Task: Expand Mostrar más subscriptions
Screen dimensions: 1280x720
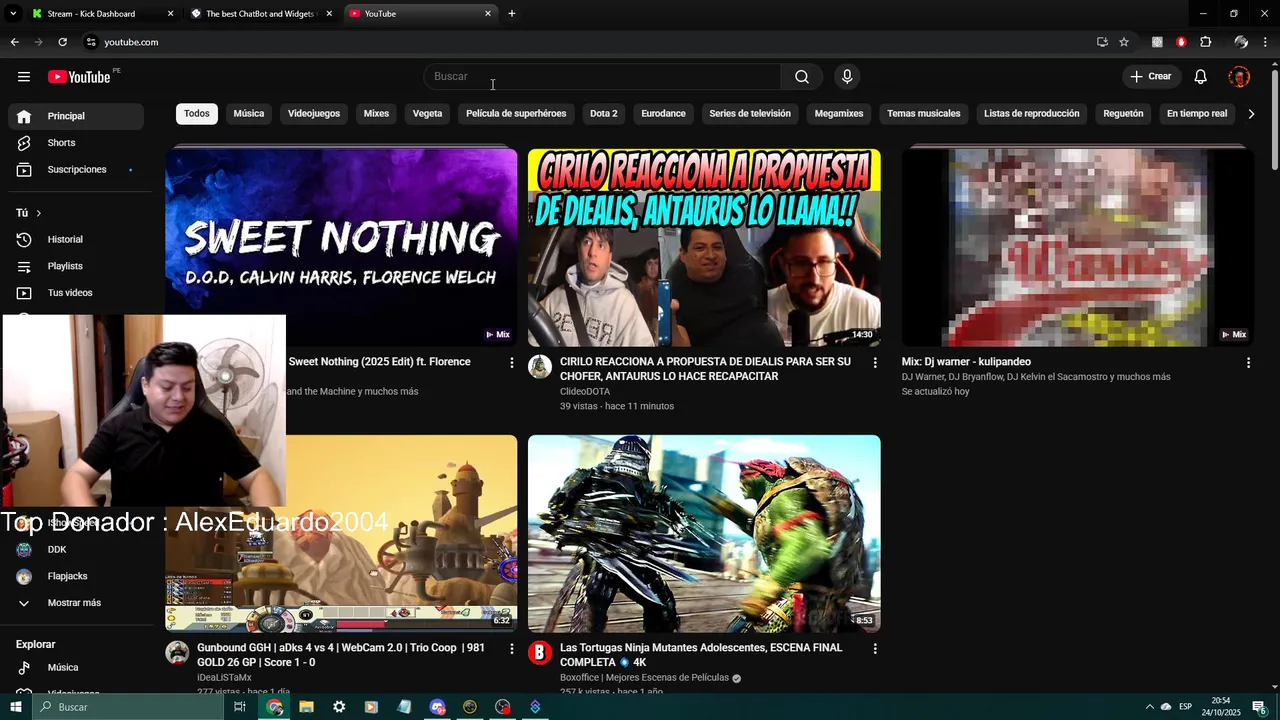Action: click(x=76, y=603)
